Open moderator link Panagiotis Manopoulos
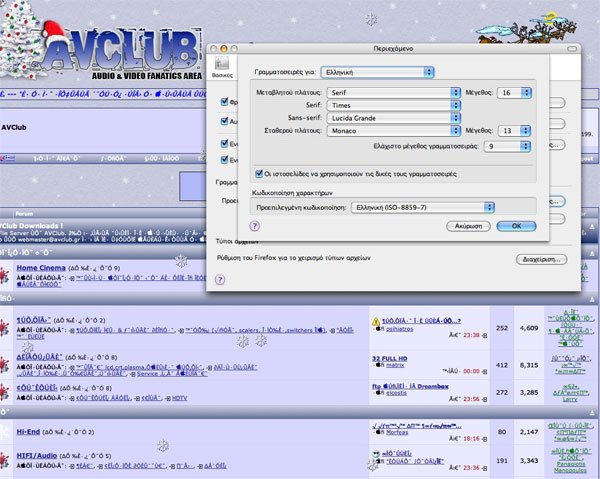600x479 pixels. pyautogui.click(x=570, y=467)
